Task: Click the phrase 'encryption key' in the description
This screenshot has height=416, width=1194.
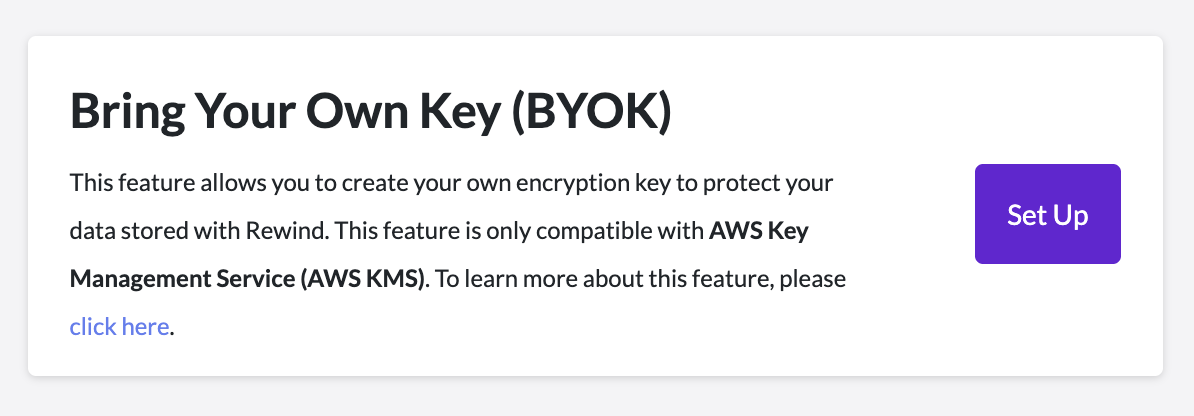Action: point(569,185)
